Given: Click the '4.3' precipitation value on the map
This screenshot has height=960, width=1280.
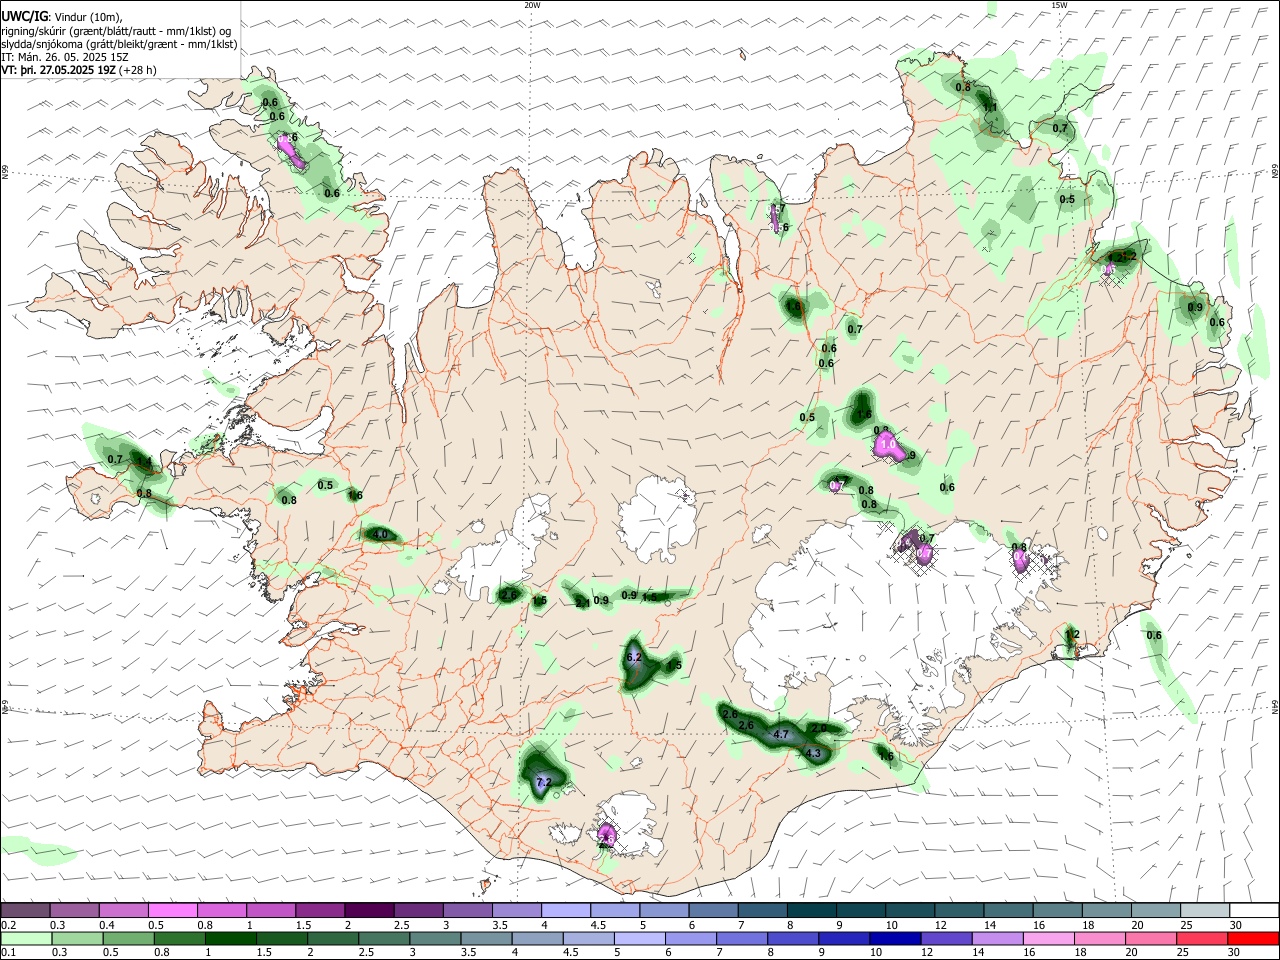Looking at the screenshot, I should [x=813, y=753].
